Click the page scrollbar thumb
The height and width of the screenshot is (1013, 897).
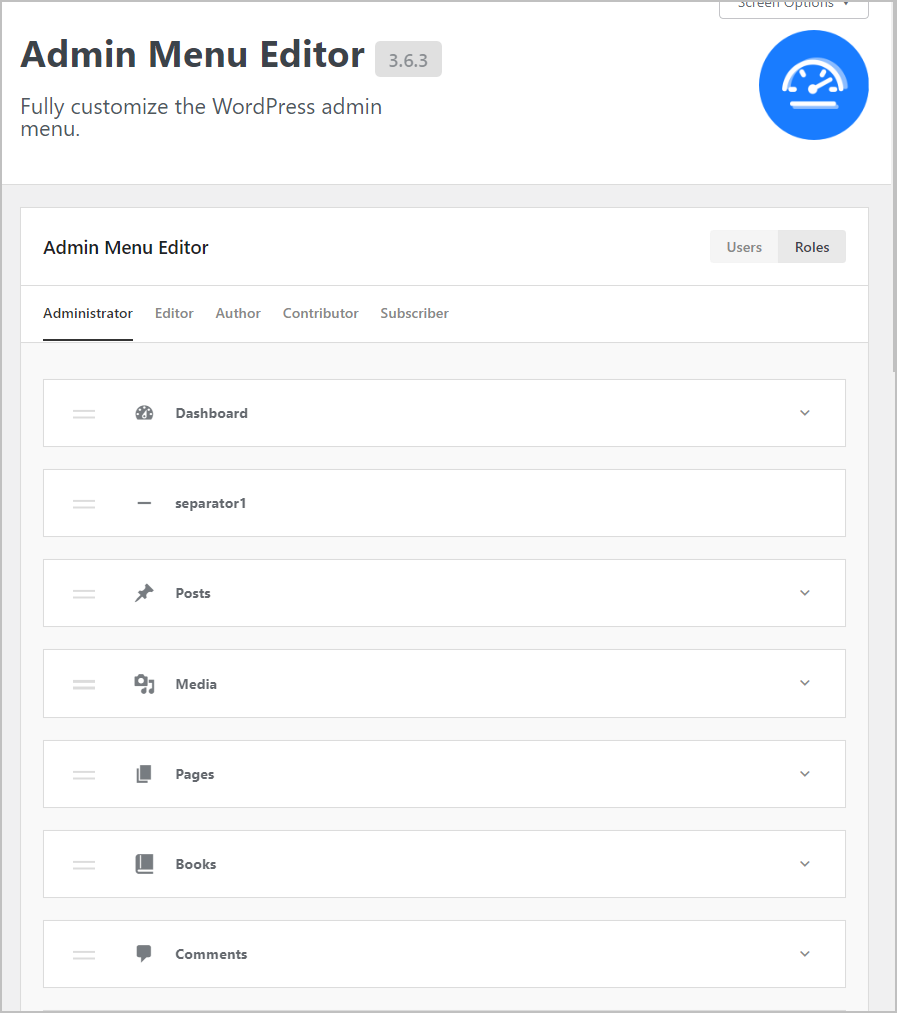click(894, 187)
